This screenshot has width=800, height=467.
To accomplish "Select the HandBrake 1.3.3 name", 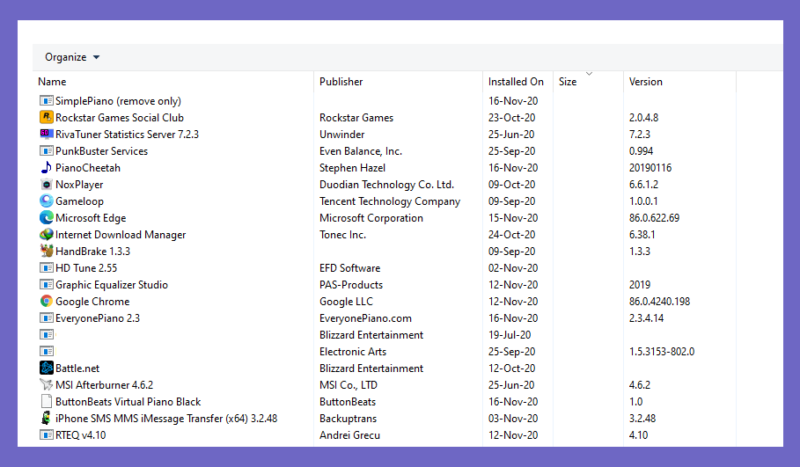I will click(x=93, y=251).
